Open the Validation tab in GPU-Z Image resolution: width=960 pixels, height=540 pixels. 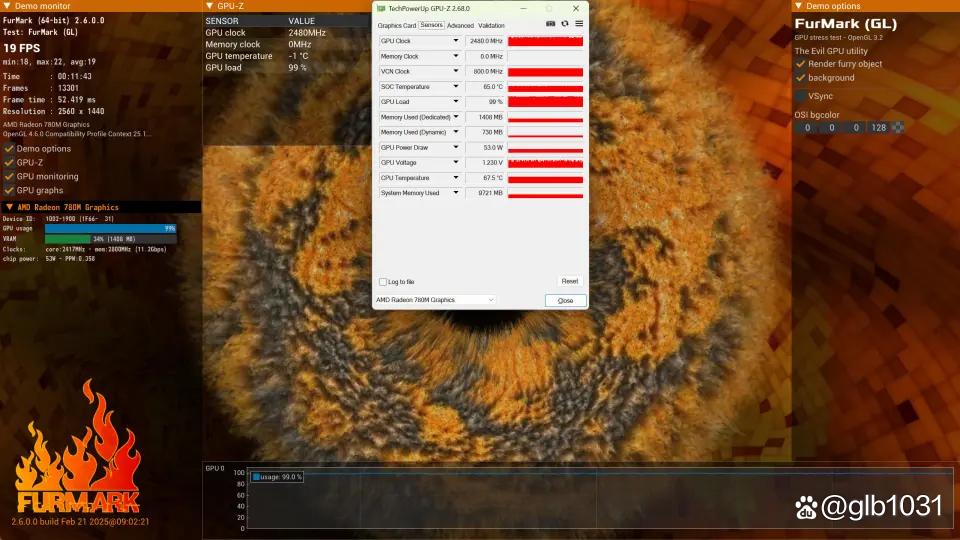491,26
